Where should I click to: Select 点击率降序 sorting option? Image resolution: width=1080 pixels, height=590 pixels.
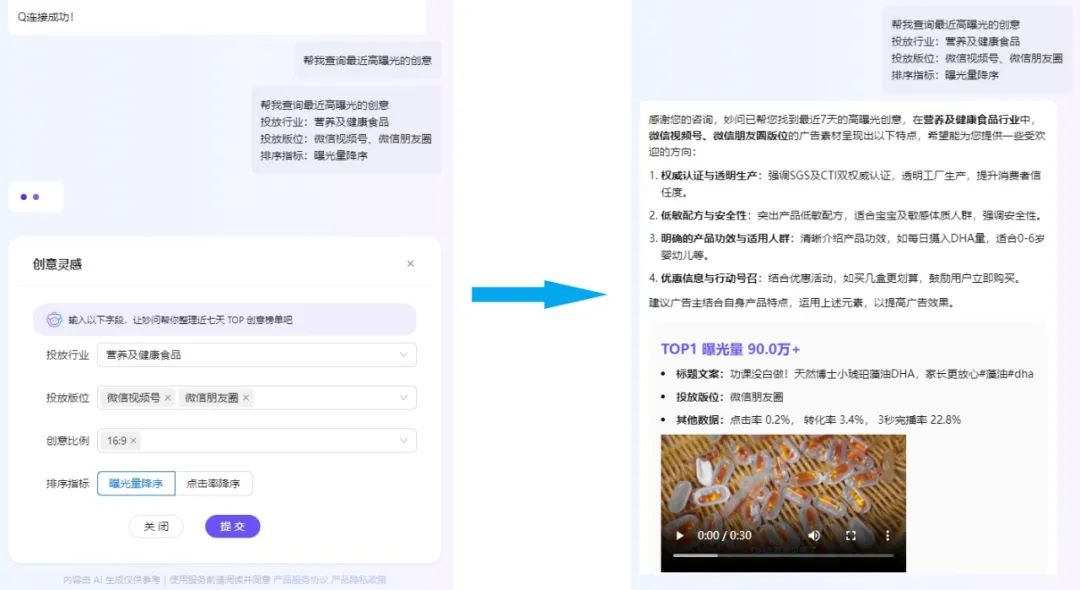click(x=214, y=483)
